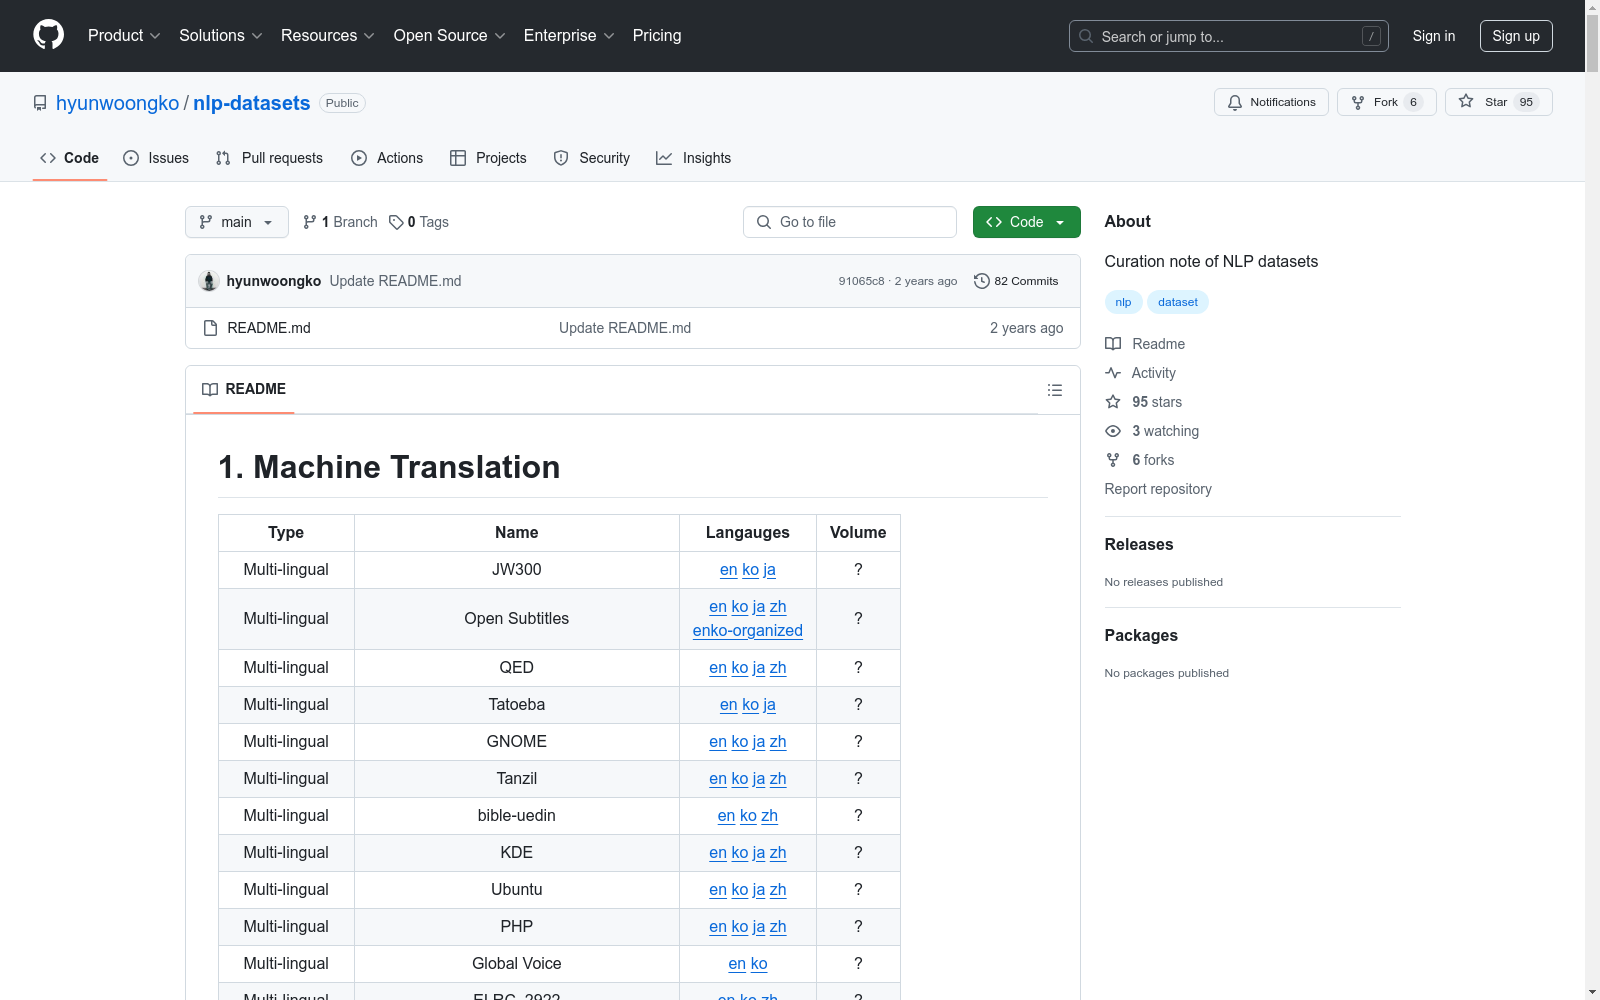1600x1000 pixels.
Task: Open the Readme link in About
Action: 1145,344
